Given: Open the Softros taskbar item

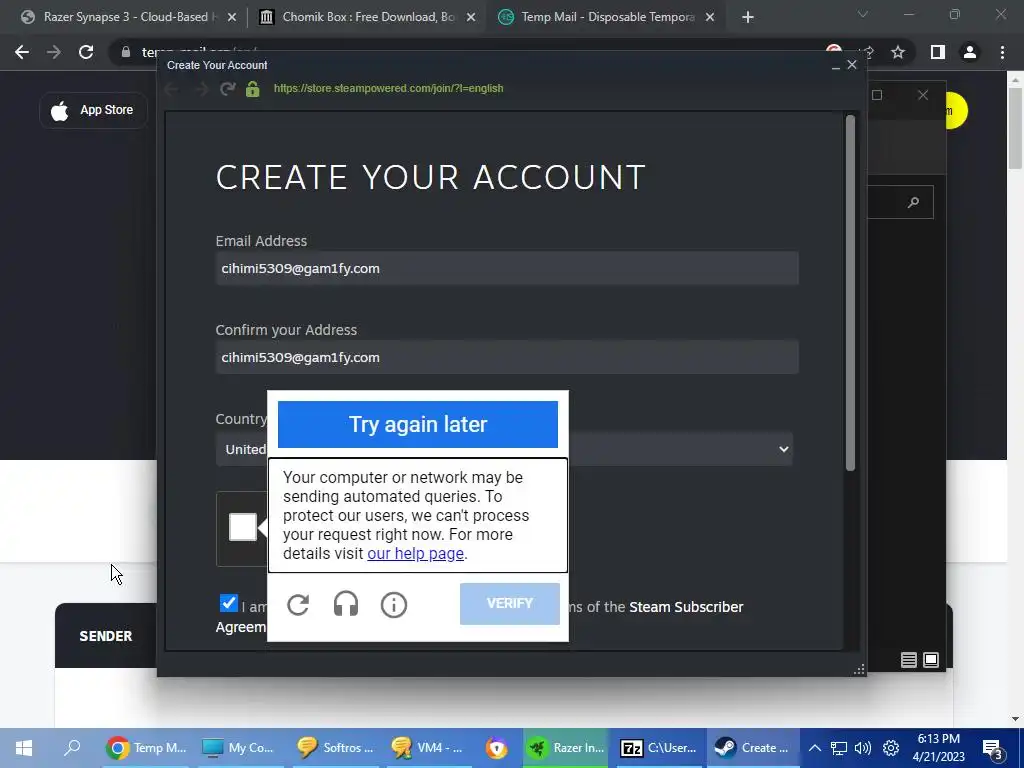Looking at the screenshot, I should pyautogui.click(x=335, y=748).
